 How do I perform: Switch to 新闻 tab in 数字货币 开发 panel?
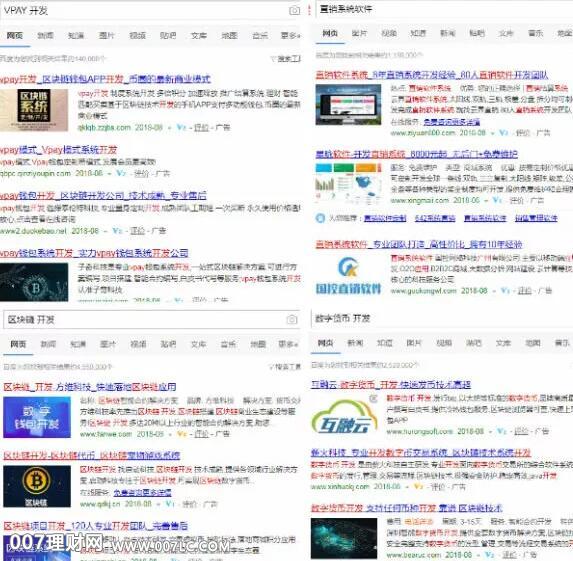click(x=355, y=343)
